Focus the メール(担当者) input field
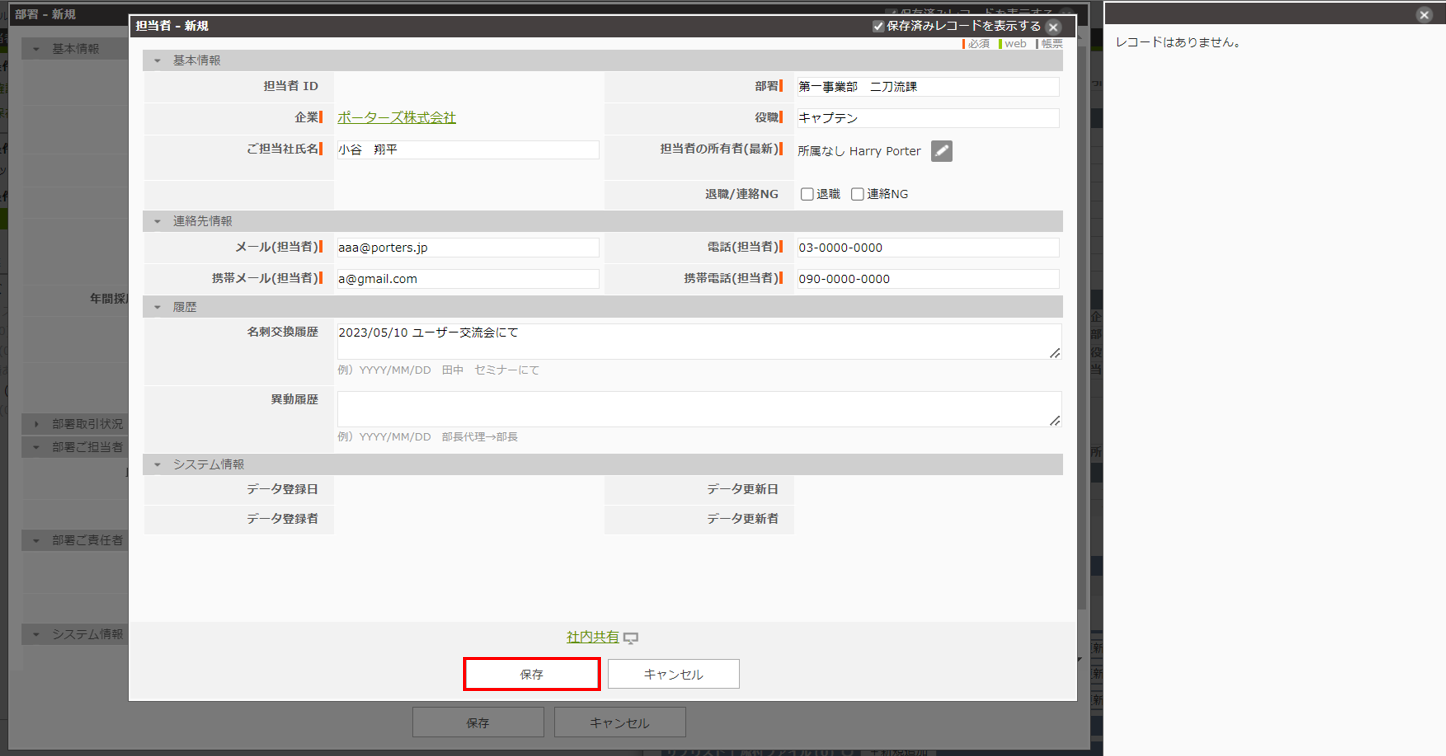 click(x=467, y=248)
